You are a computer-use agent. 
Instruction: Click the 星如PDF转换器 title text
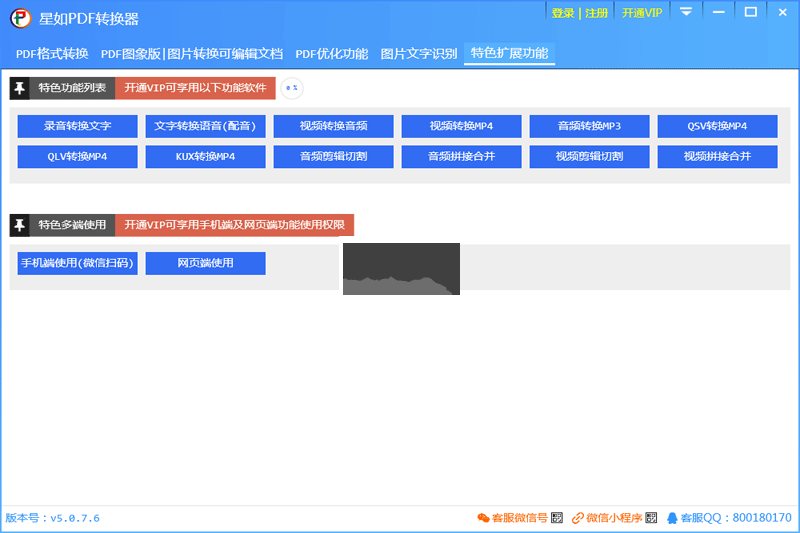[x=89, y=19]
